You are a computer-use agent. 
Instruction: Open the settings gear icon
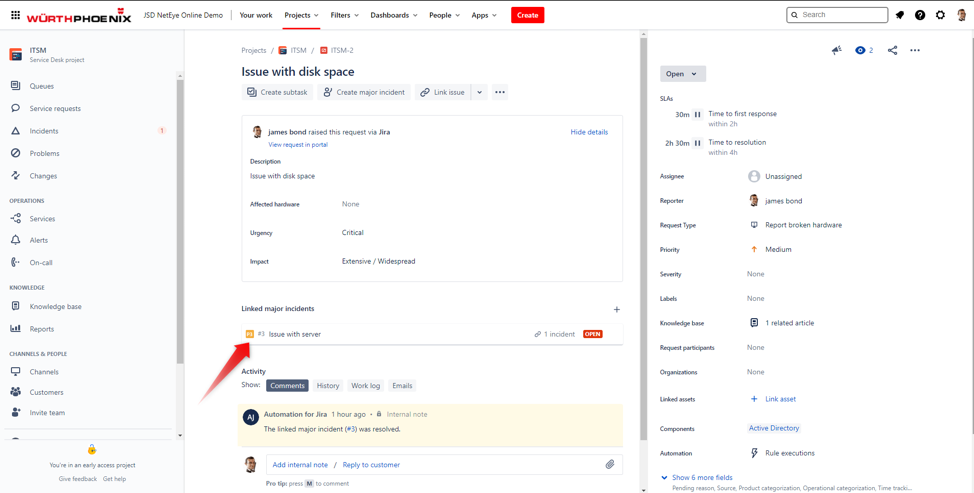point(940,15)
